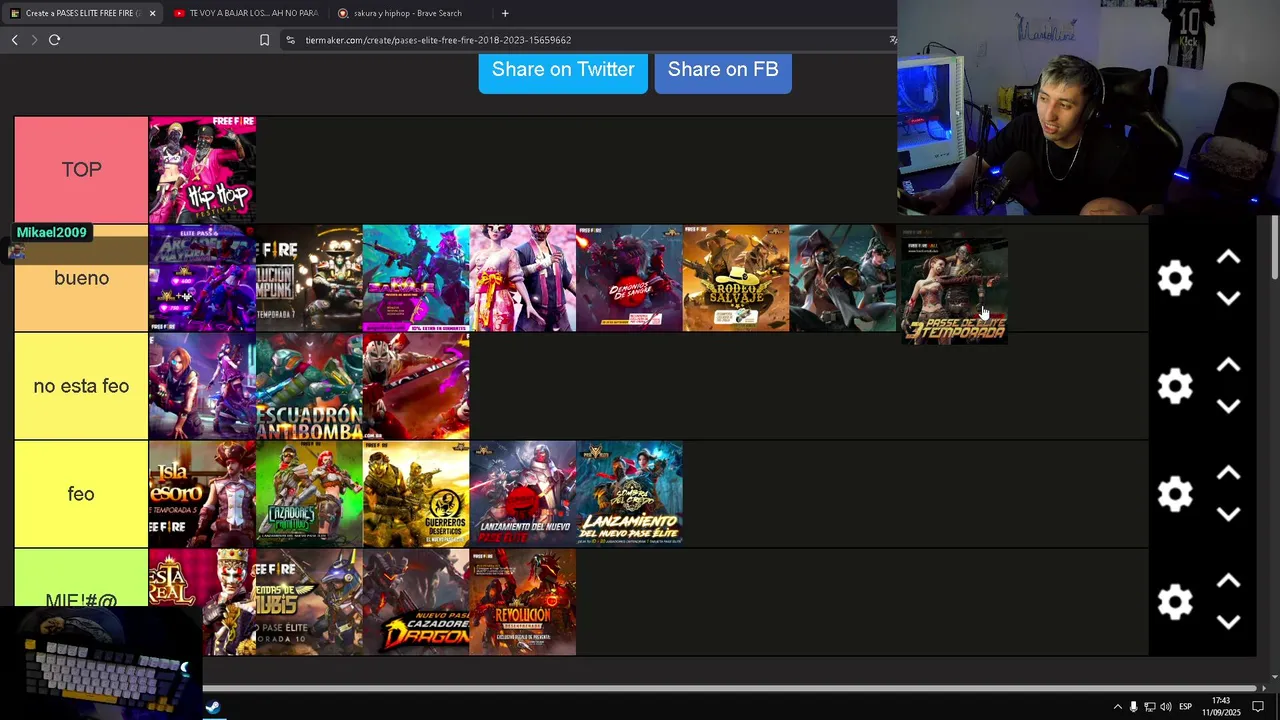
Task: Select the Sombra del Credo pass image
Action: 629,494
